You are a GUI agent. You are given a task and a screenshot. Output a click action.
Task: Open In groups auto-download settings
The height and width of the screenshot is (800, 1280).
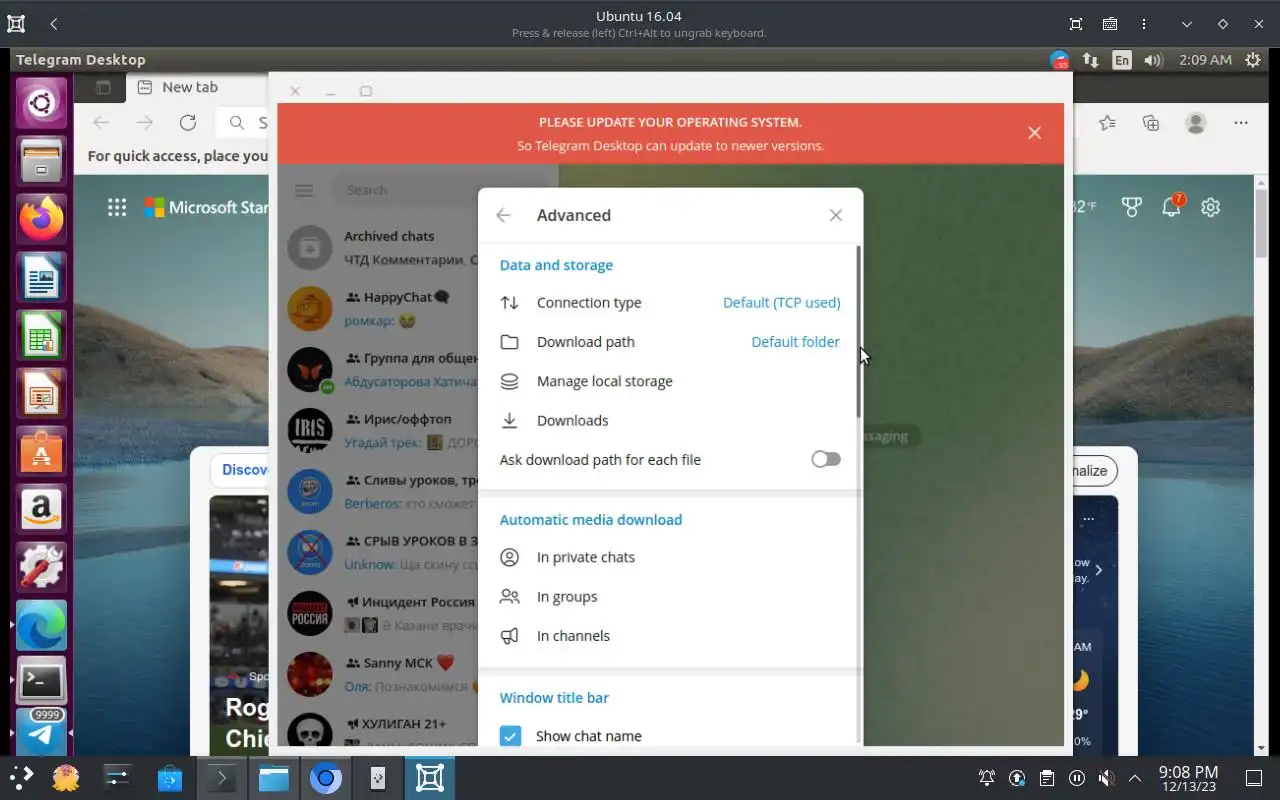point(669,596)
